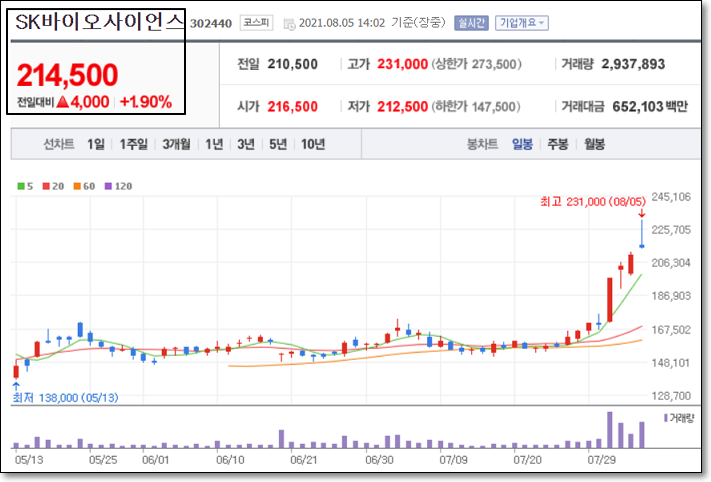
Task: Click the purple 120-day moving average swatch
Action: tap(108, 186)
